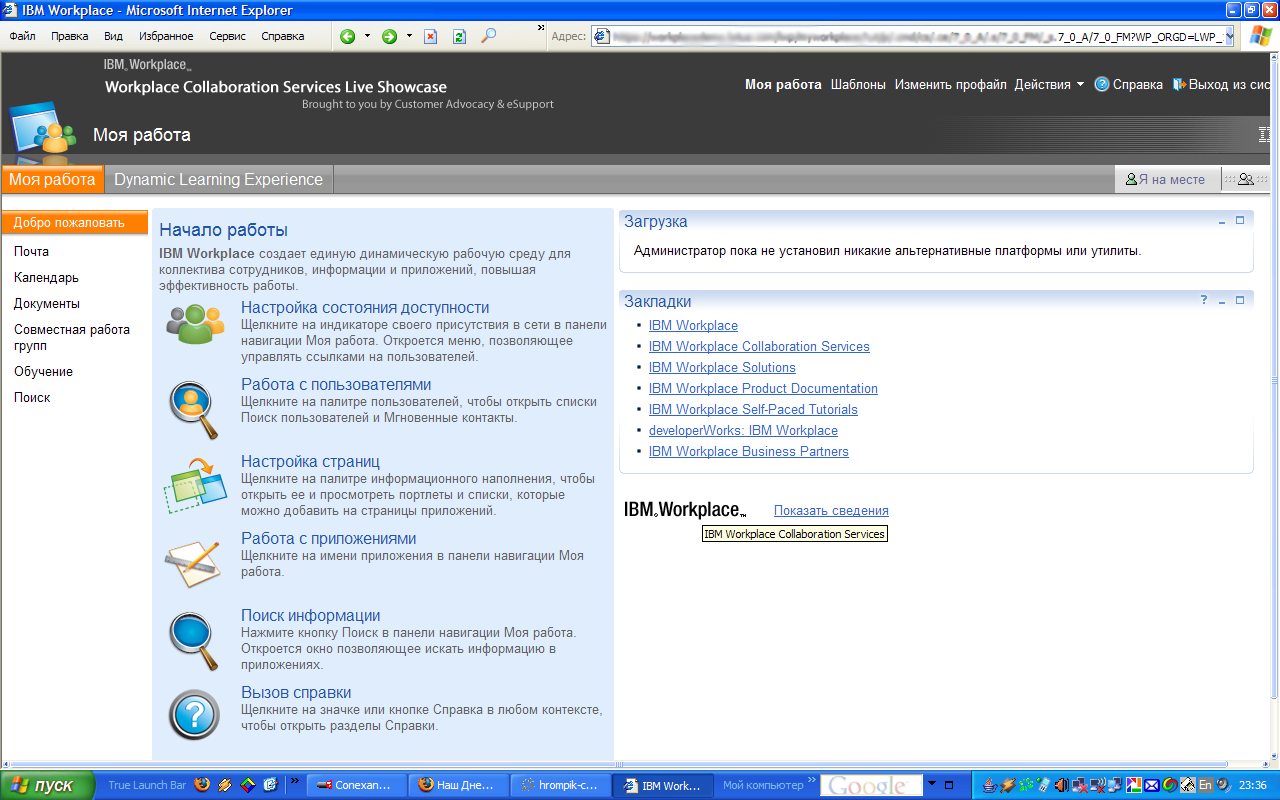Open the address bar dropdown arrow
The height and width of the screenshot is (800, 1280).
point(1229,36)
